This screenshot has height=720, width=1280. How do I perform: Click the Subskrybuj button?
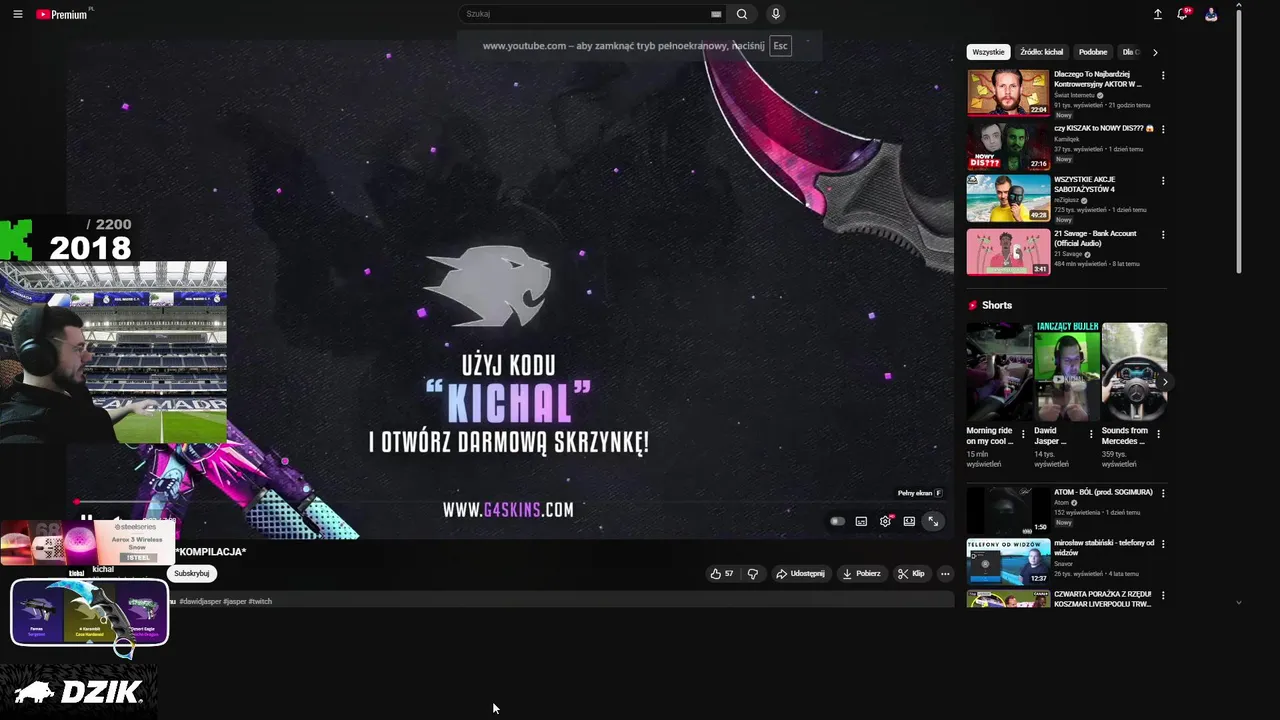coord(192,573)
